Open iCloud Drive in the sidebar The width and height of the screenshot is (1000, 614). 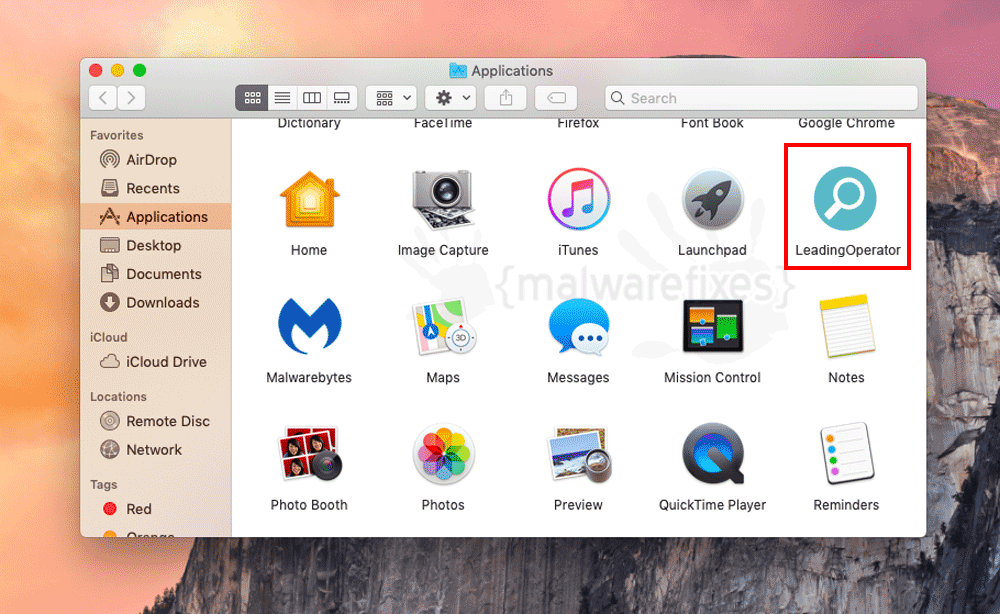tap(156, 362)
